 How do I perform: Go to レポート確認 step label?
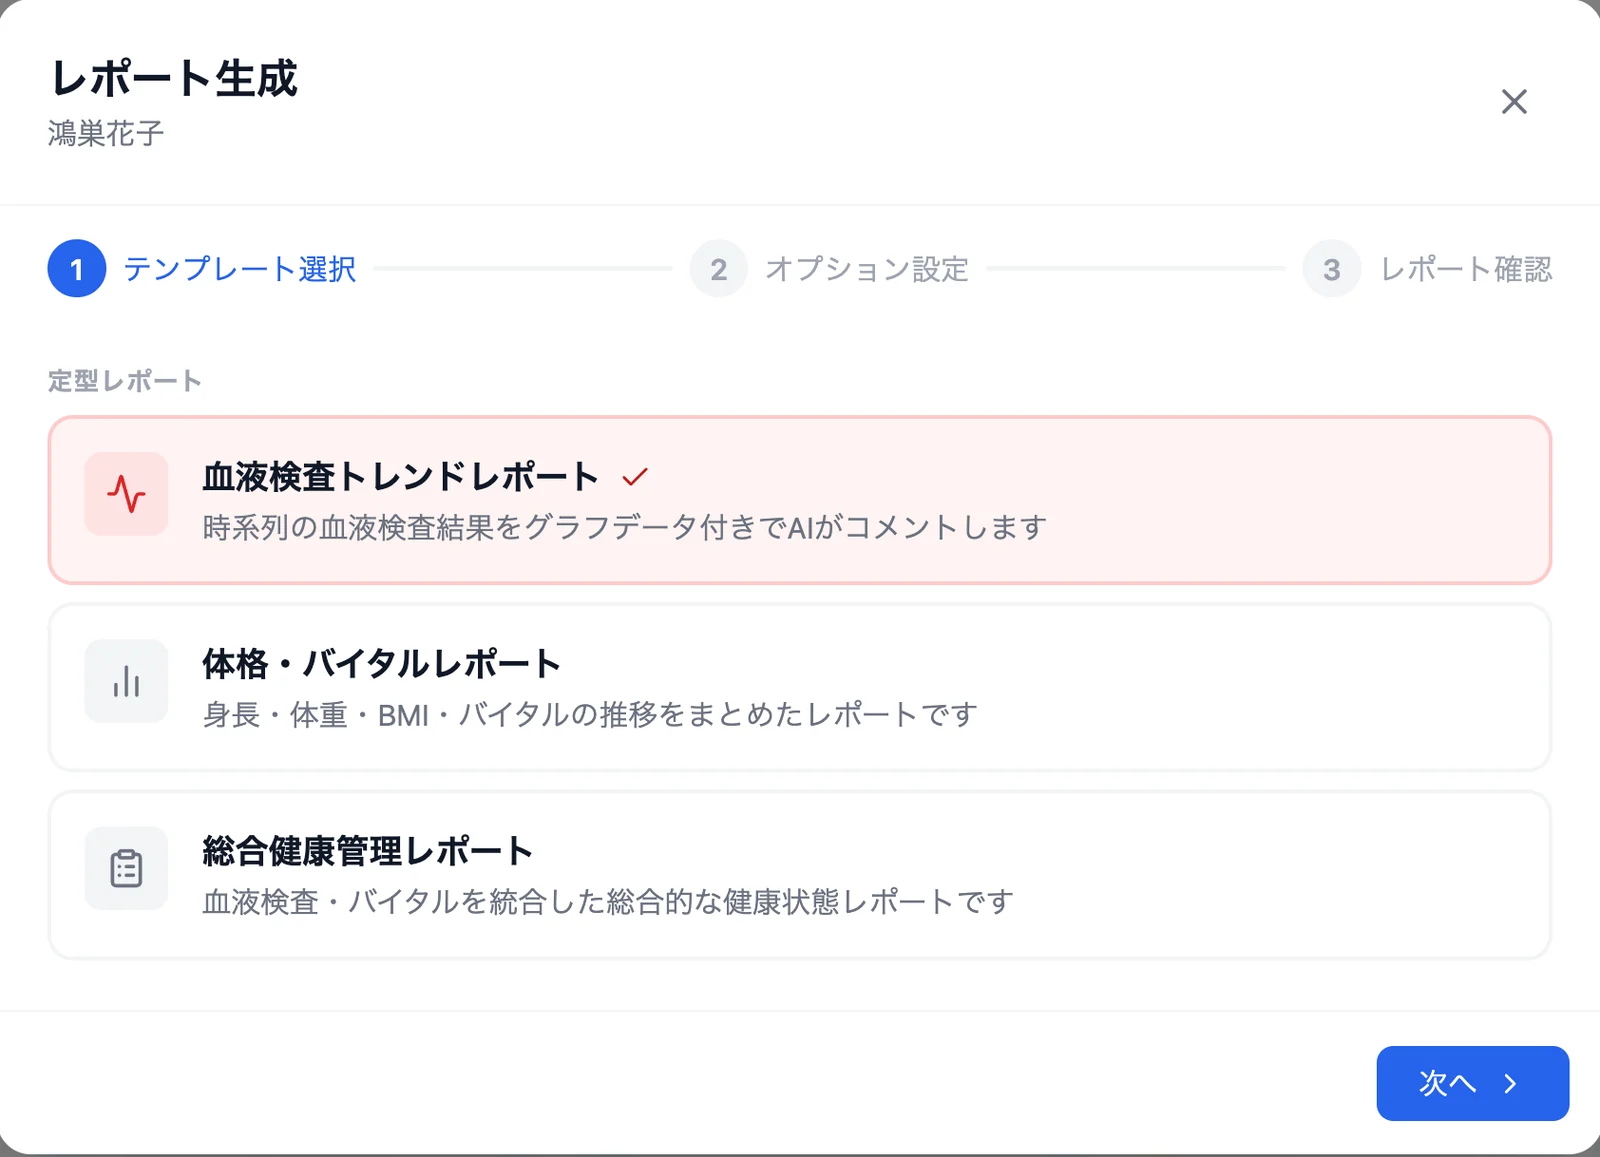1466,269
